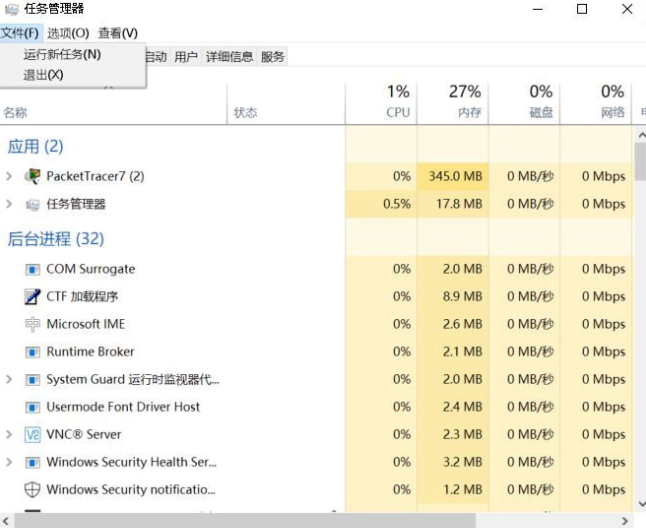
Task: Select 运行新任务(N) from the file menu
Action: click(62, 54)
